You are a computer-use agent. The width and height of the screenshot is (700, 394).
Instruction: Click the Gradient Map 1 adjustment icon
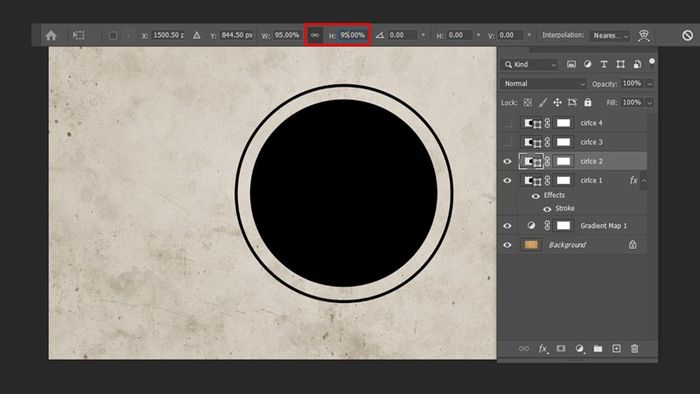[531, 226]
